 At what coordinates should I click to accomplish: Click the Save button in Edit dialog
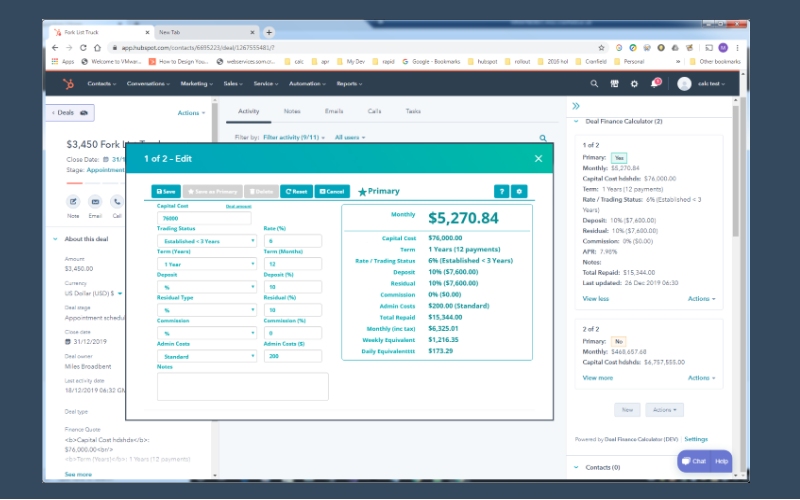tap(166, 191)
